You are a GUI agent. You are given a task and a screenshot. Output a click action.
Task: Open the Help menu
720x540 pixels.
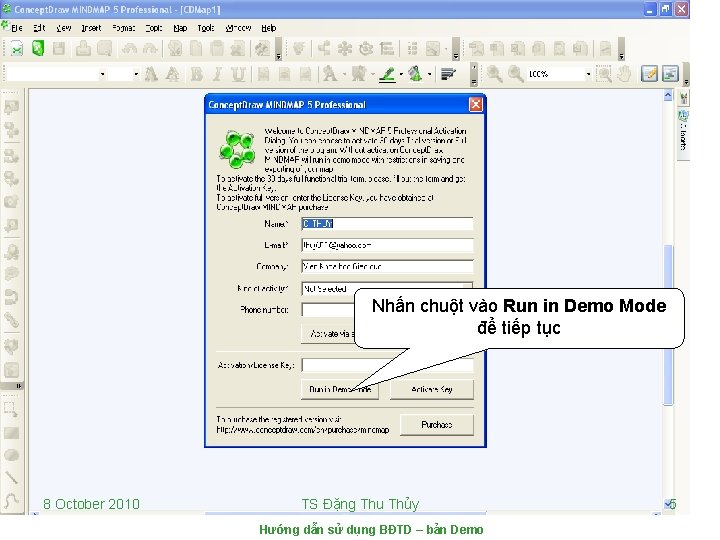click(x=269, y=28)
